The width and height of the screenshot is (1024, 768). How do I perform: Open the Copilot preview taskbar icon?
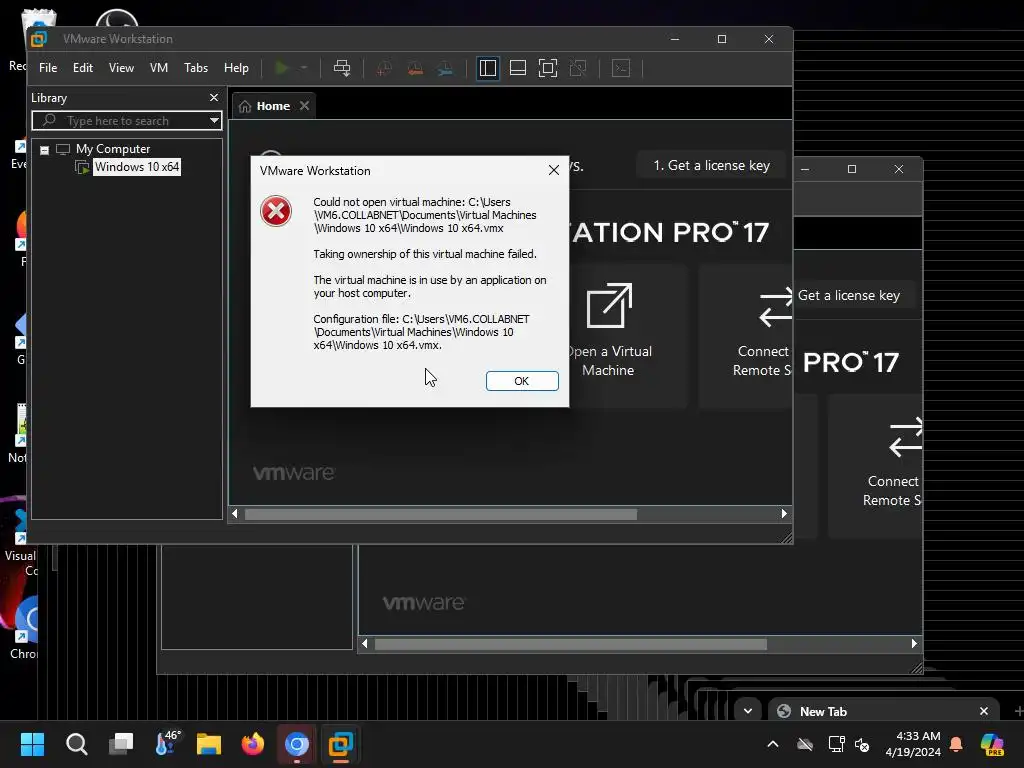[x=993, y=744]
